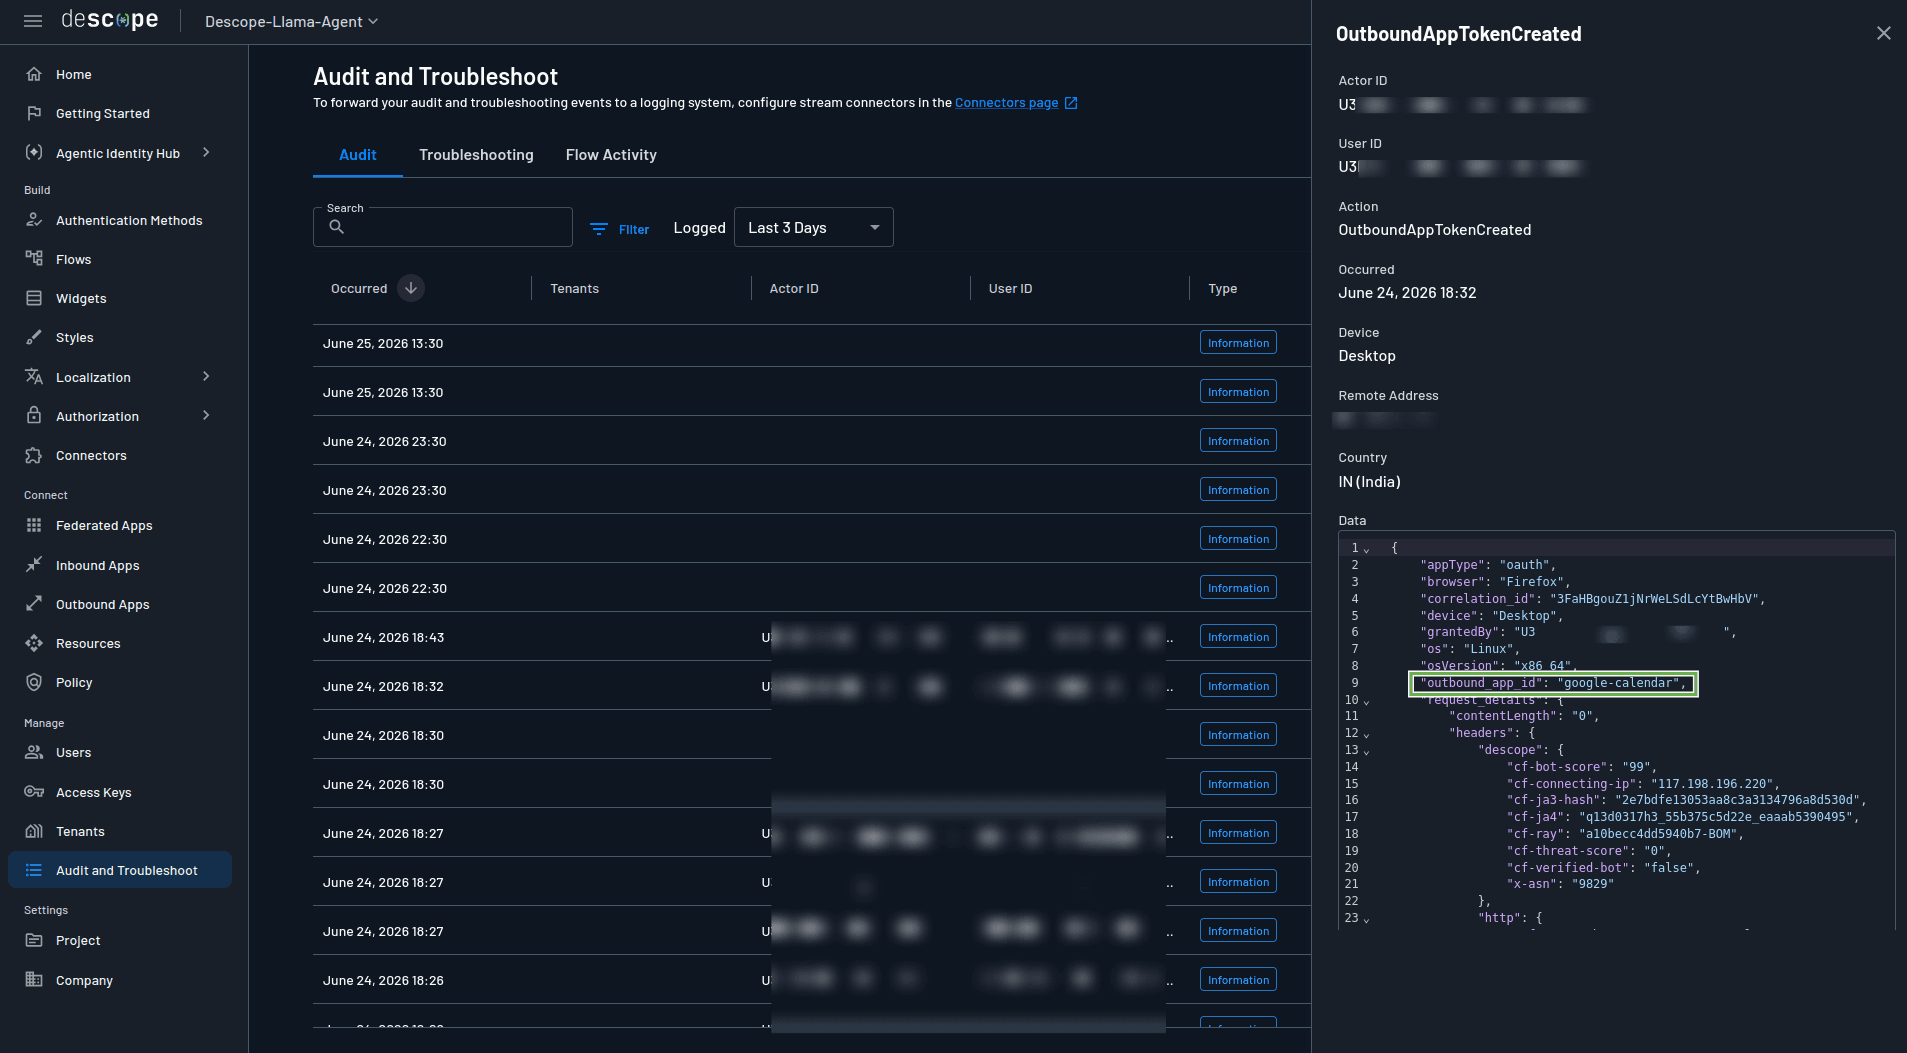The width and height of the screenshot is (1907, 1053).
Task: Switch to the Flow Activity tab
Action: (x=611, y=155)
